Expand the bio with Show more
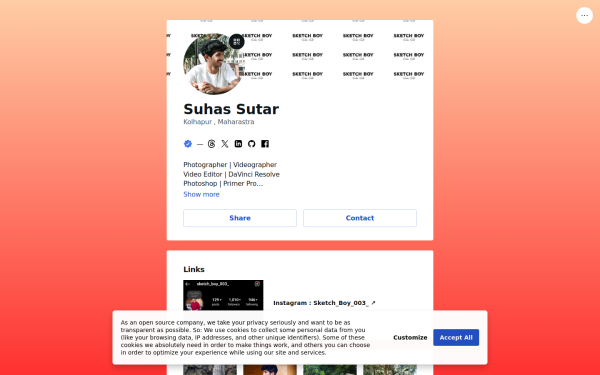This screenshot has height=375, width=600. click(201, 194)
